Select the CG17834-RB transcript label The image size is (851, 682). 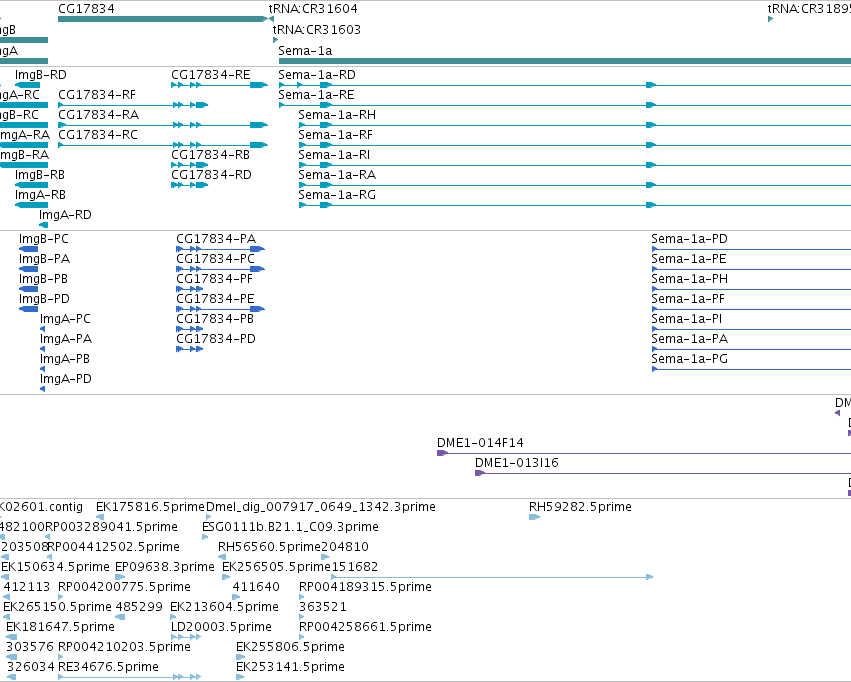click(x=211, y=155)
